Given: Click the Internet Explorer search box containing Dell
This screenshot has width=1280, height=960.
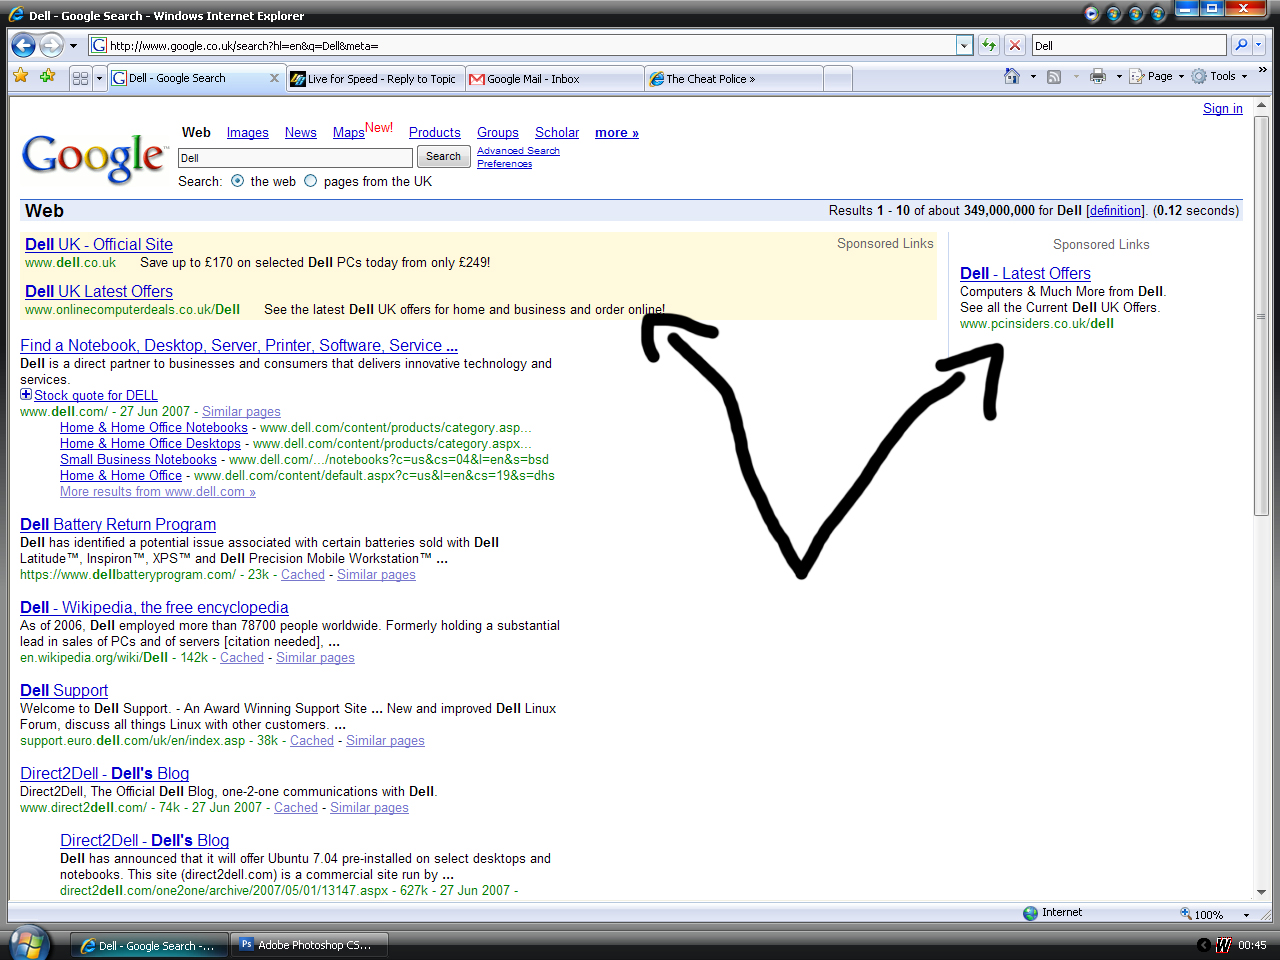Looking at the screenshot, I should click(x=1128, y=45).
